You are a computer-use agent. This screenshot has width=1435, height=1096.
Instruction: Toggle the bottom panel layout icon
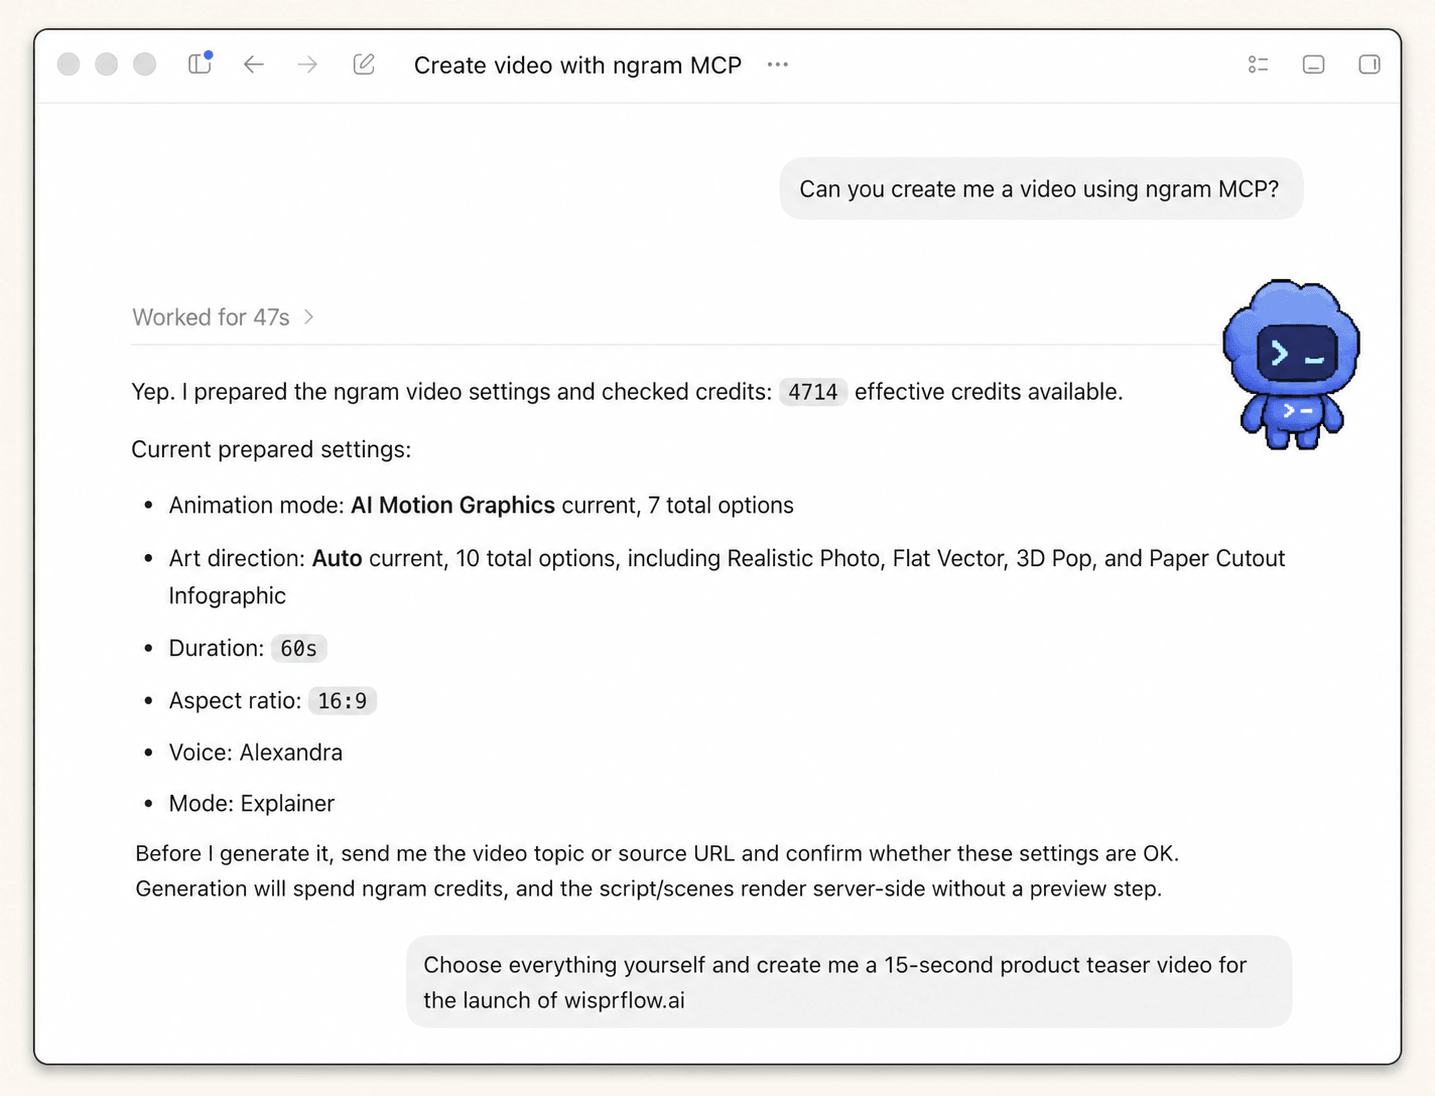pos(1314,64)
